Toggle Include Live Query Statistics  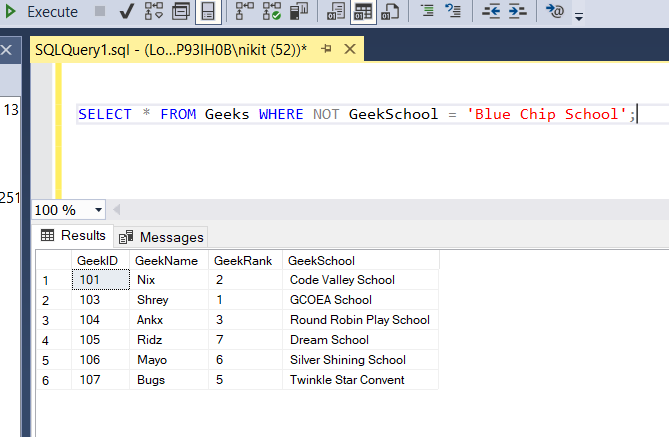(x=272, y=12)
